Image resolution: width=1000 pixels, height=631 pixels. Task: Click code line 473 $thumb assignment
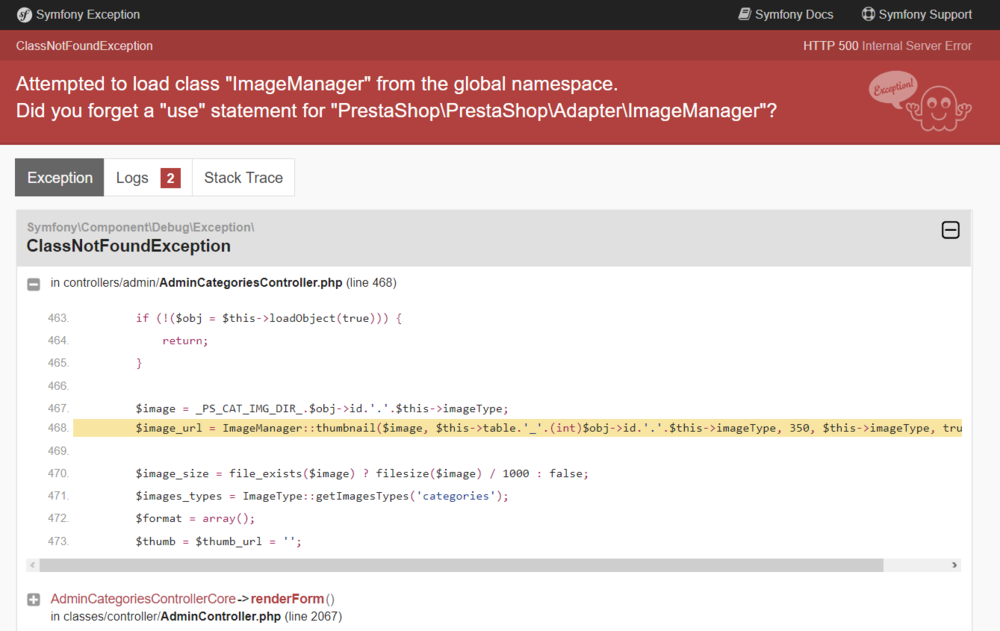[218, 541]
